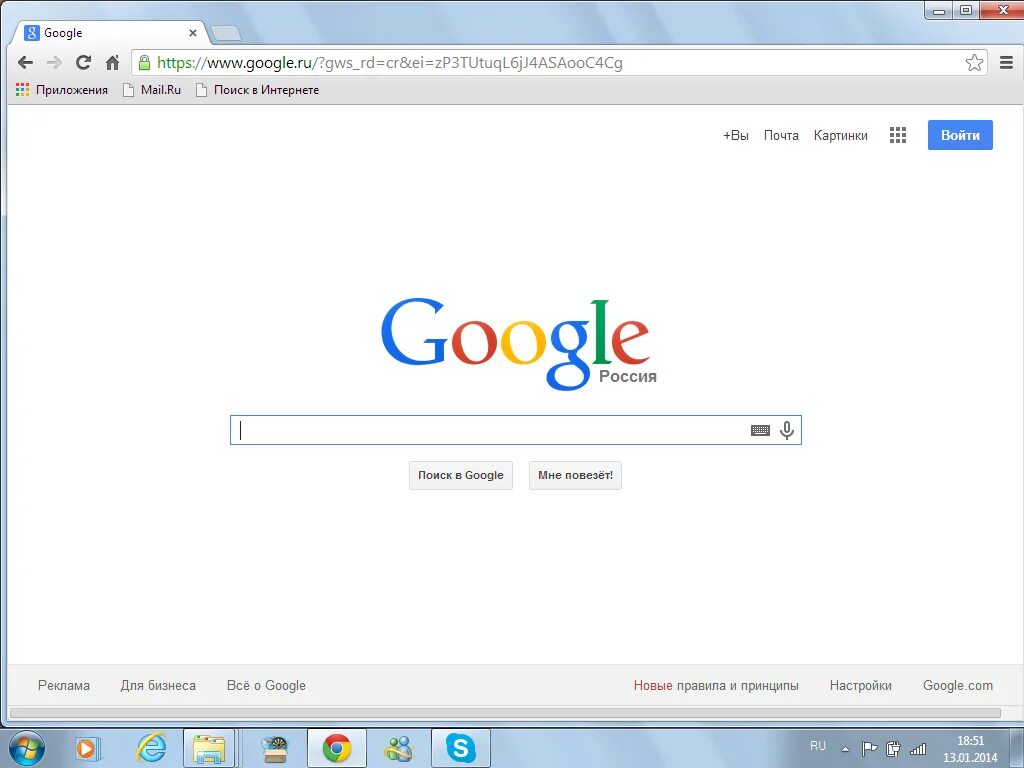Image resolution: width=1024 pixels, height=768 pixels.
Task: Open the Поиск в Интернете bookmark
Action: pyautogui.click(x=258, y=90)
